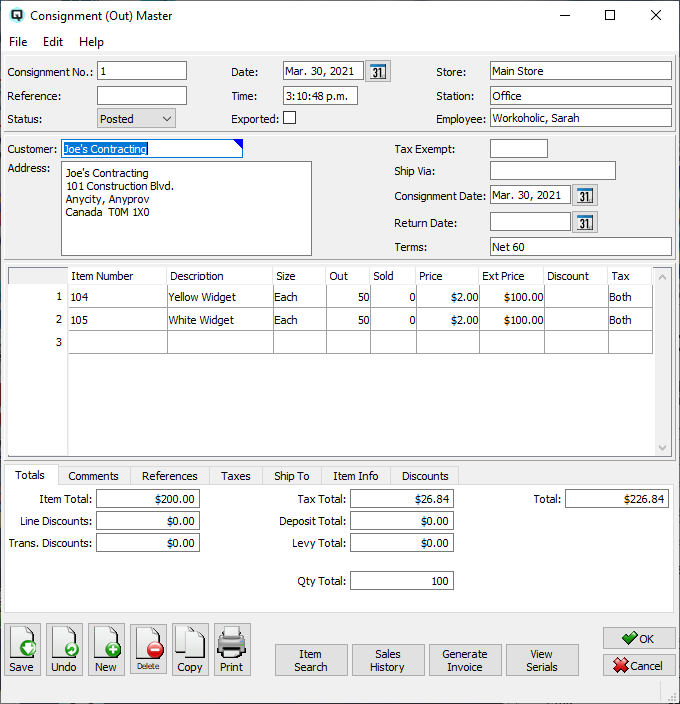The image size is (680, 704).
Task: Open calendar picker next to Date field
Action: 378,71
